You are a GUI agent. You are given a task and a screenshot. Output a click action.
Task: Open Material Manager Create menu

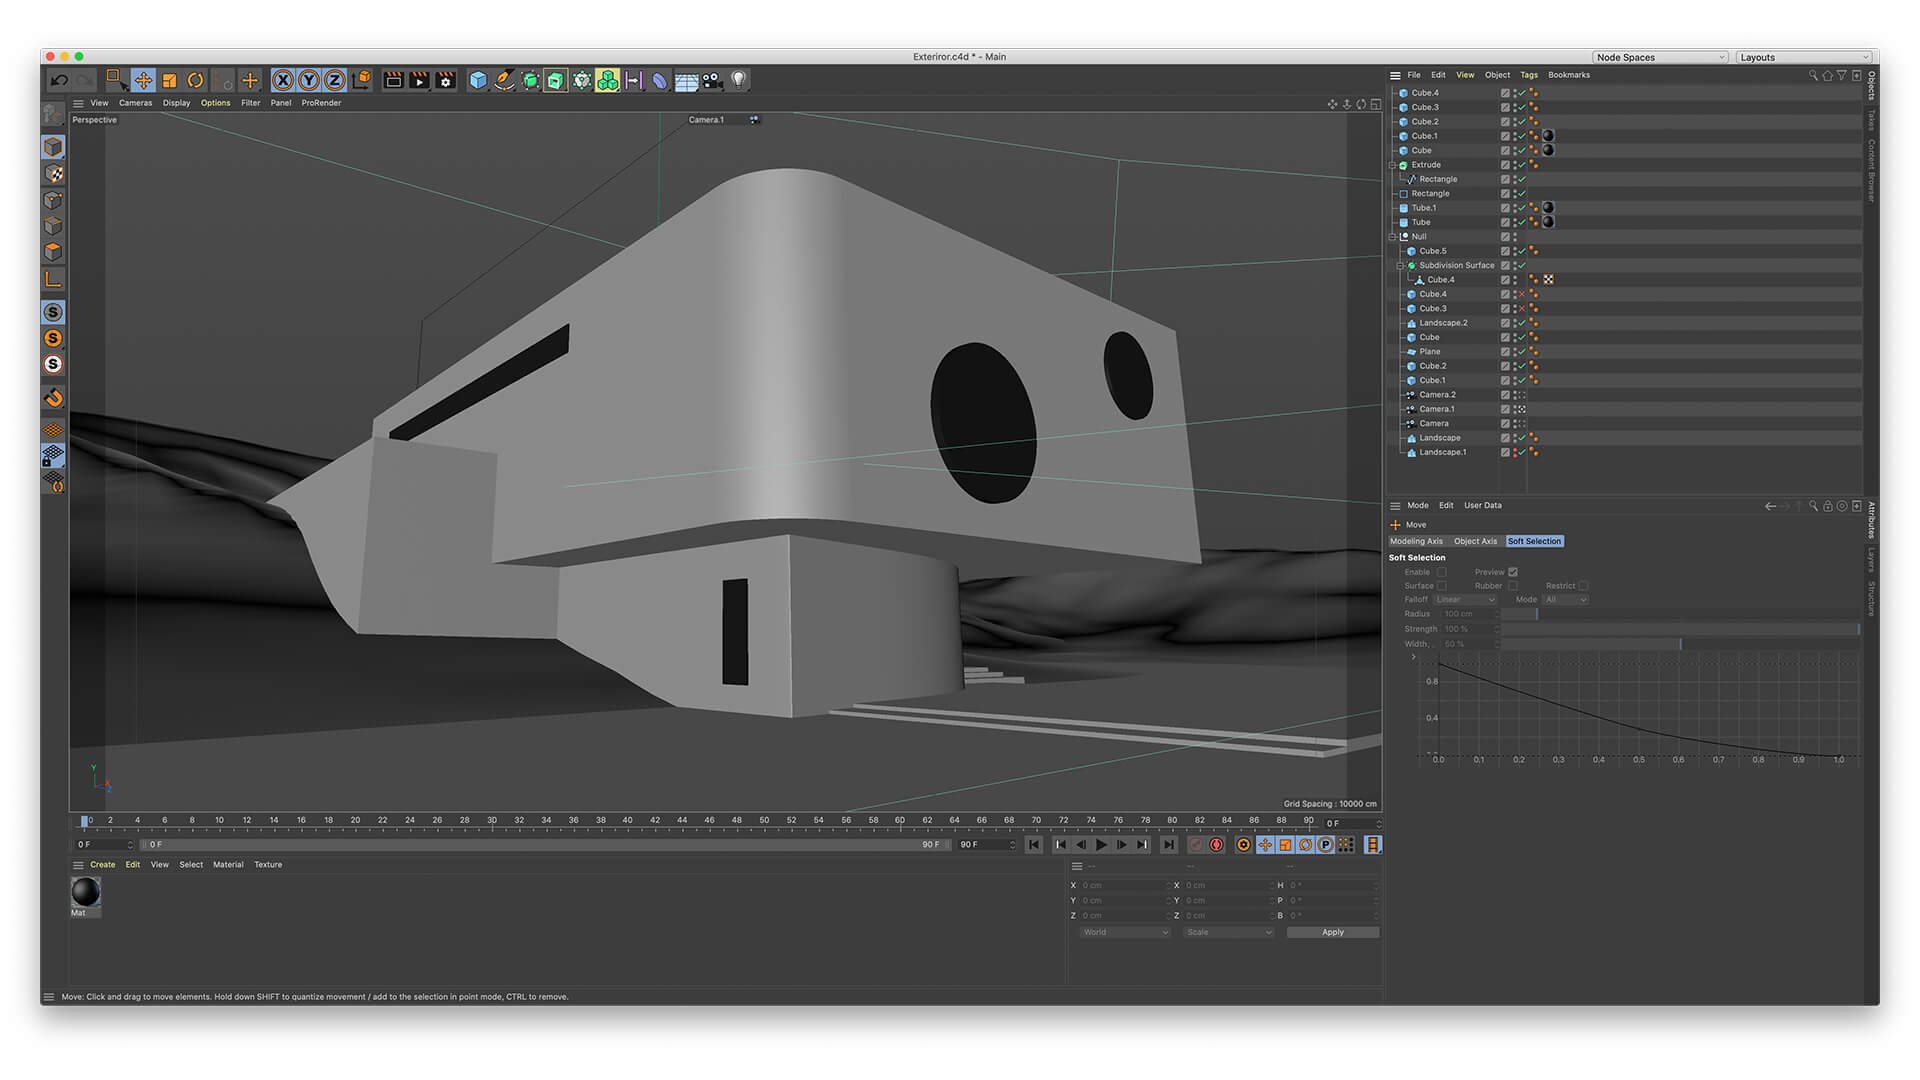tap(103, 865)
